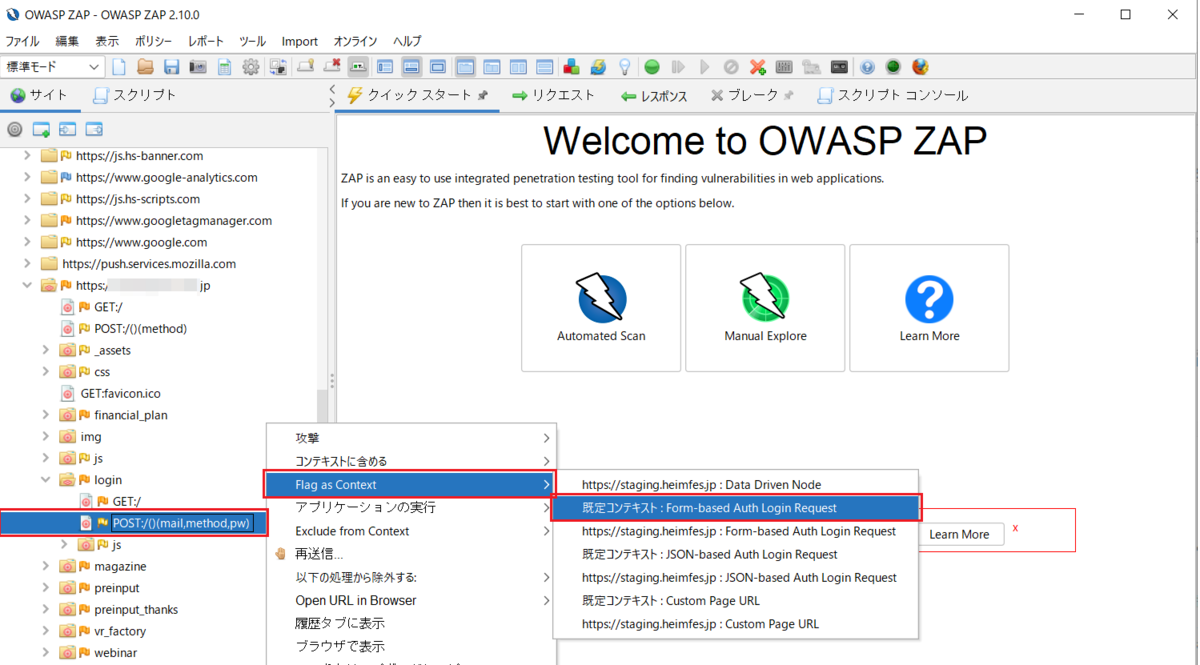The width and height of the screenshot is (1200, 665).
Task: Click the camera-like toolbar icon after the floppy disk
Action: coord(198,67)
